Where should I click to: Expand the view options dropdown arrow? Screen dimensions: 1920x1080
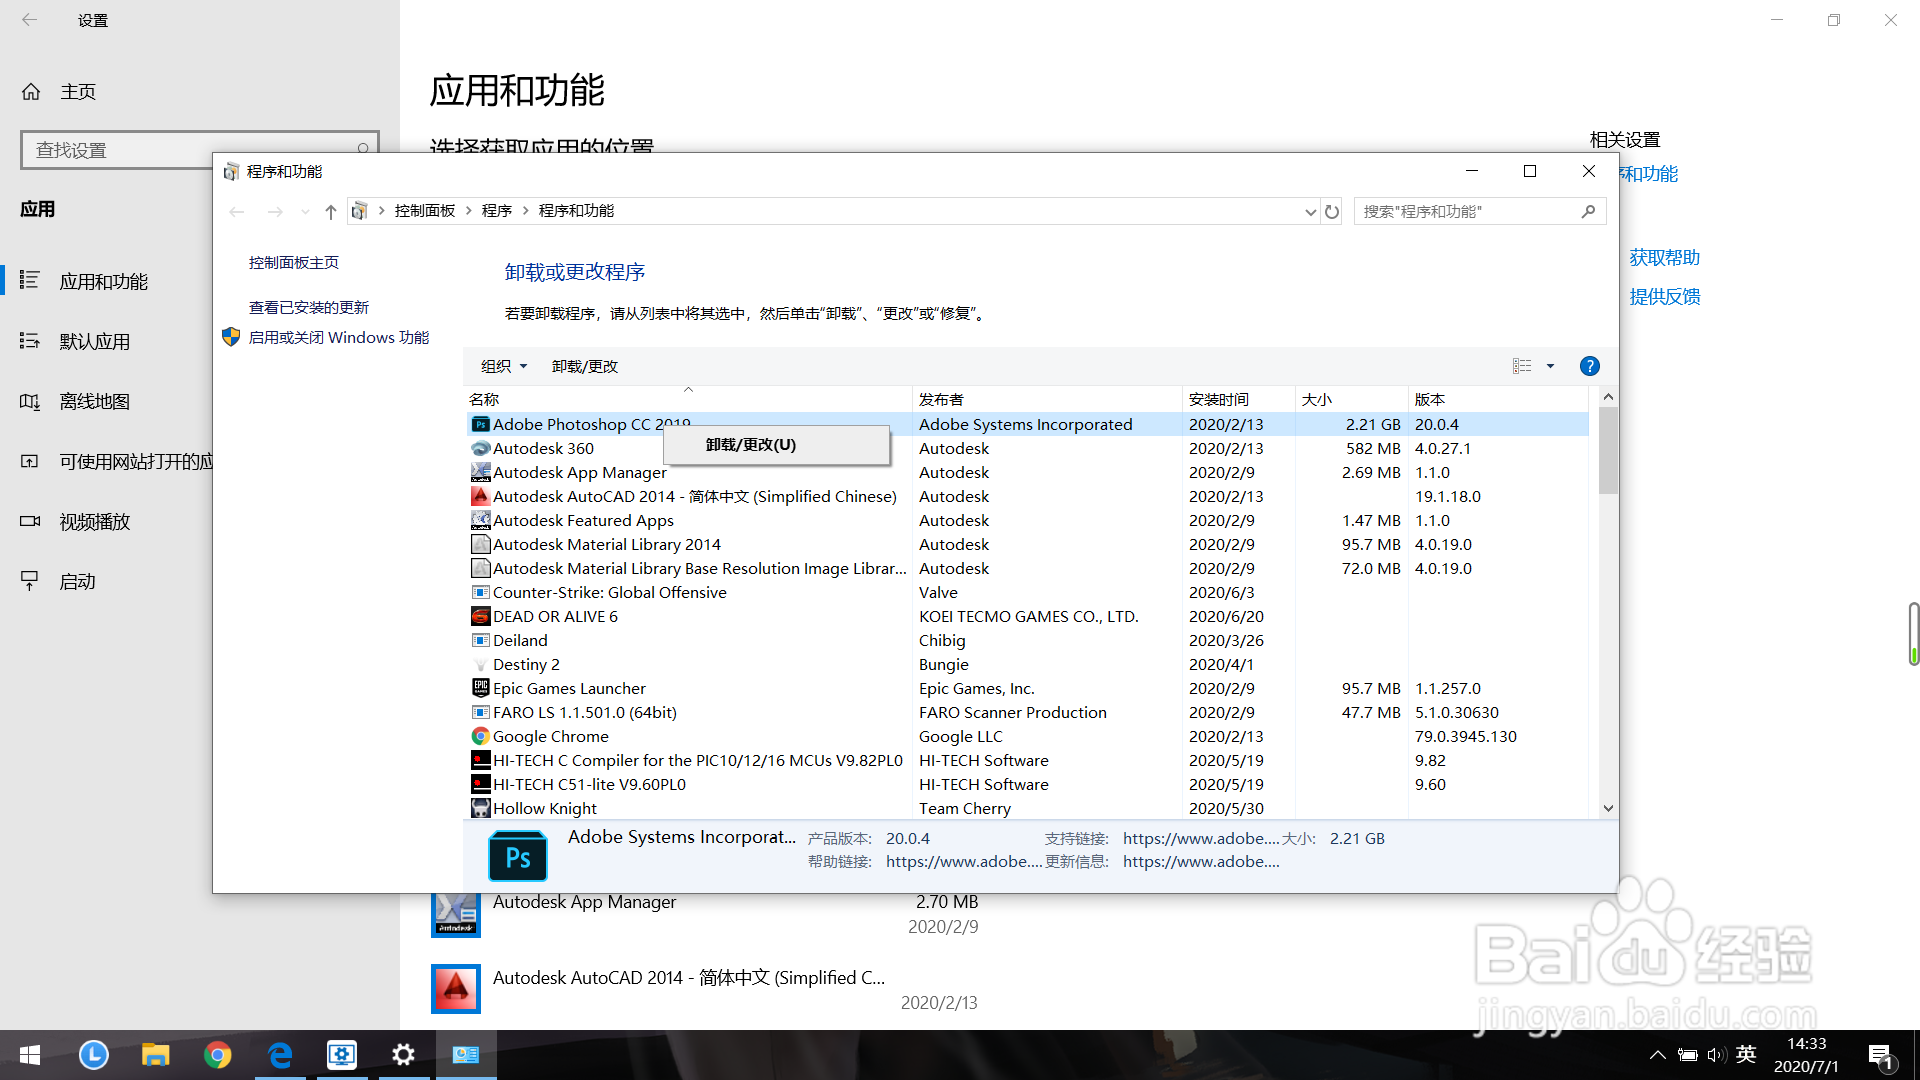1550,366
